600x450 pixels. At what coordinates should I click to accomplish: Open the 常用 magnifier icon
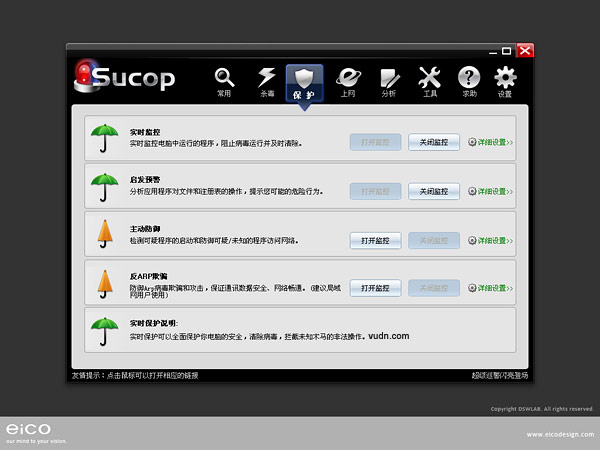point(224,80)
